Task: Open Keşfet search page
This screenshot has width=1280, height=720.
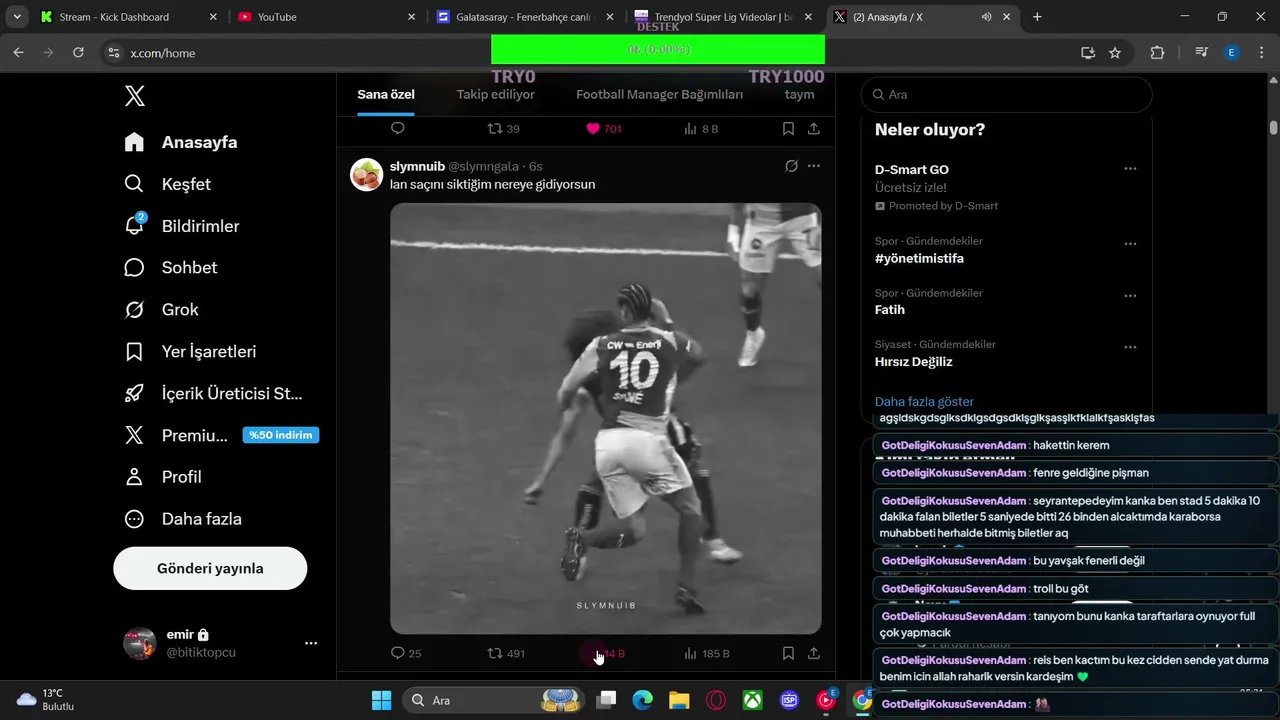Action: tap(167, 184)
